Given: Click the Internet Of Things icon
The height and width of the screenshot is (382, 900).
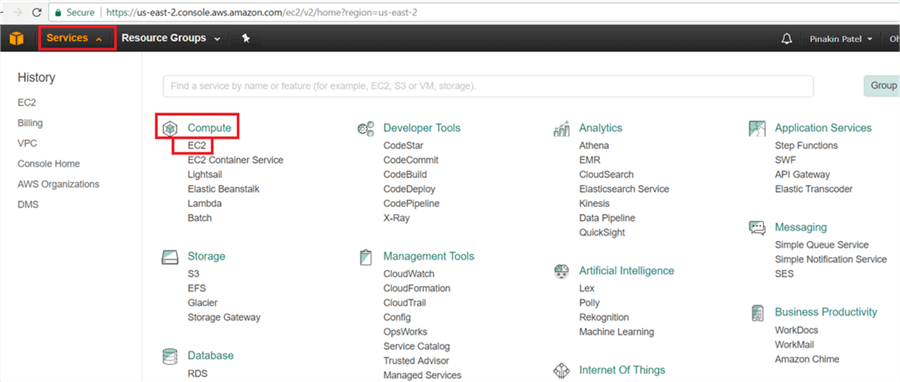Looking at the screenshot, I should click(x=561, y=371).
